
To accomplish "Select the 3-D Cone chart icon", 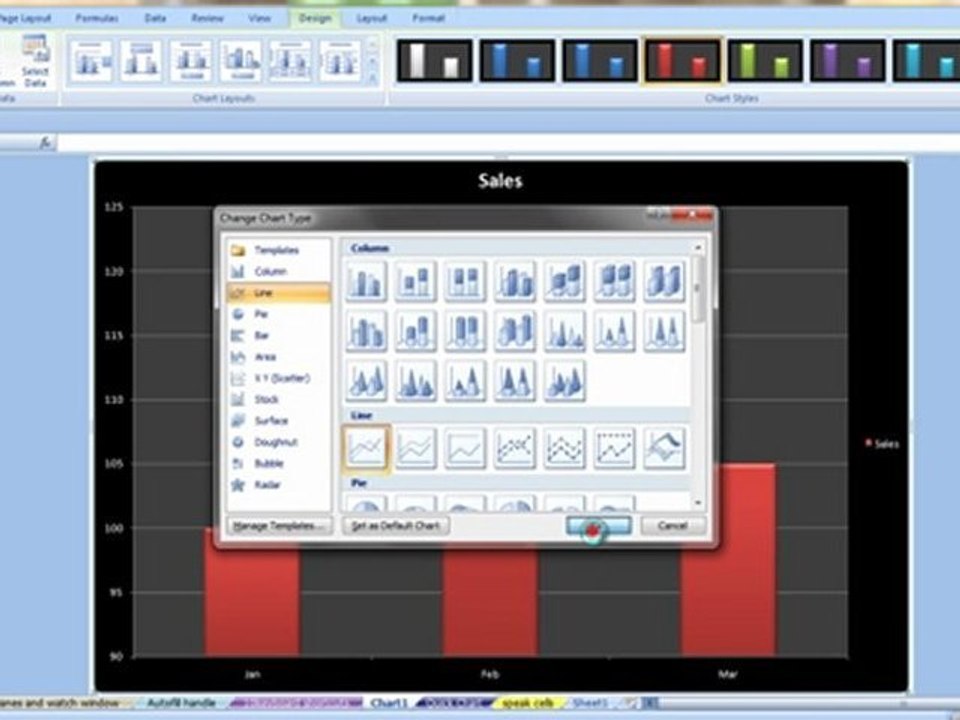I will [x=366, y=381].
